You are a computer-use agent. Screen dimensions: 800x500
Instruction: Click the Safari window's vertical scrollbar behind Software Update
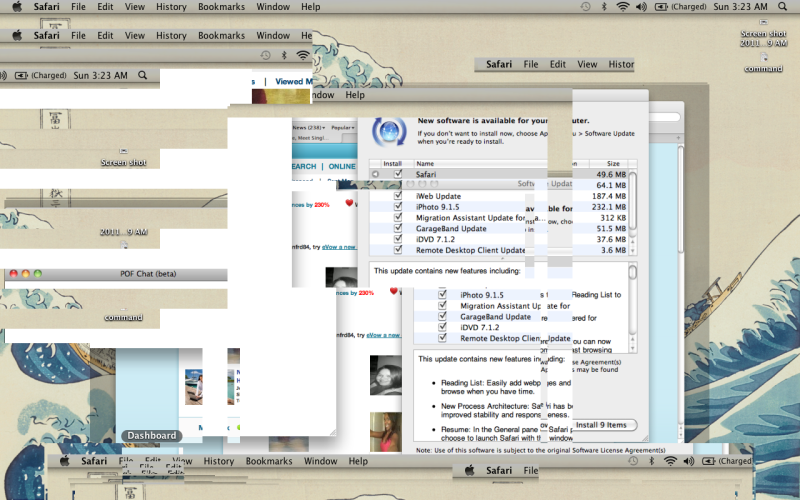(x=681, y=199)
